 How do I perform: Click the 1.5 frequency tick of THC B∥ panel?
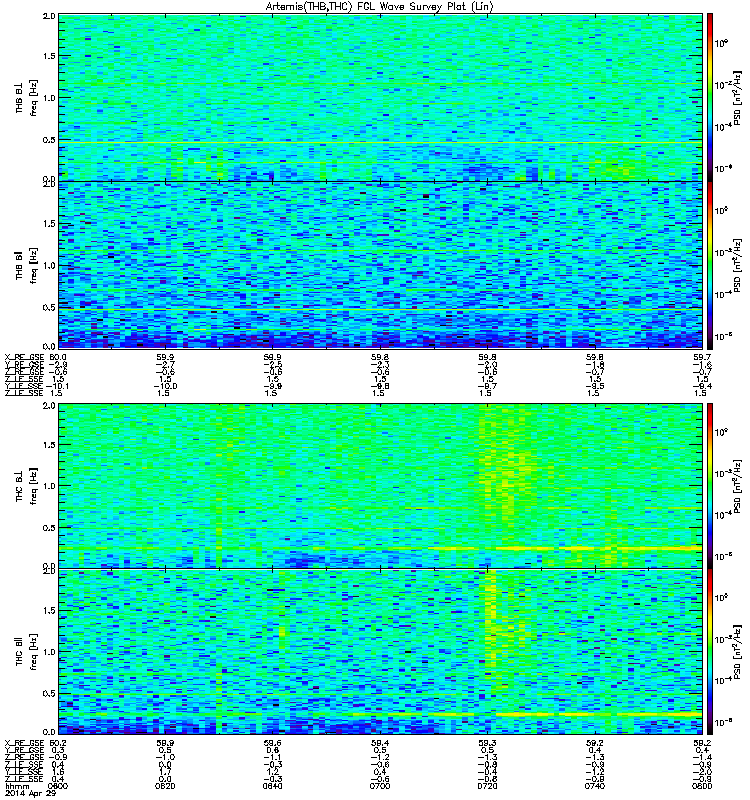[x=49, y=610]
